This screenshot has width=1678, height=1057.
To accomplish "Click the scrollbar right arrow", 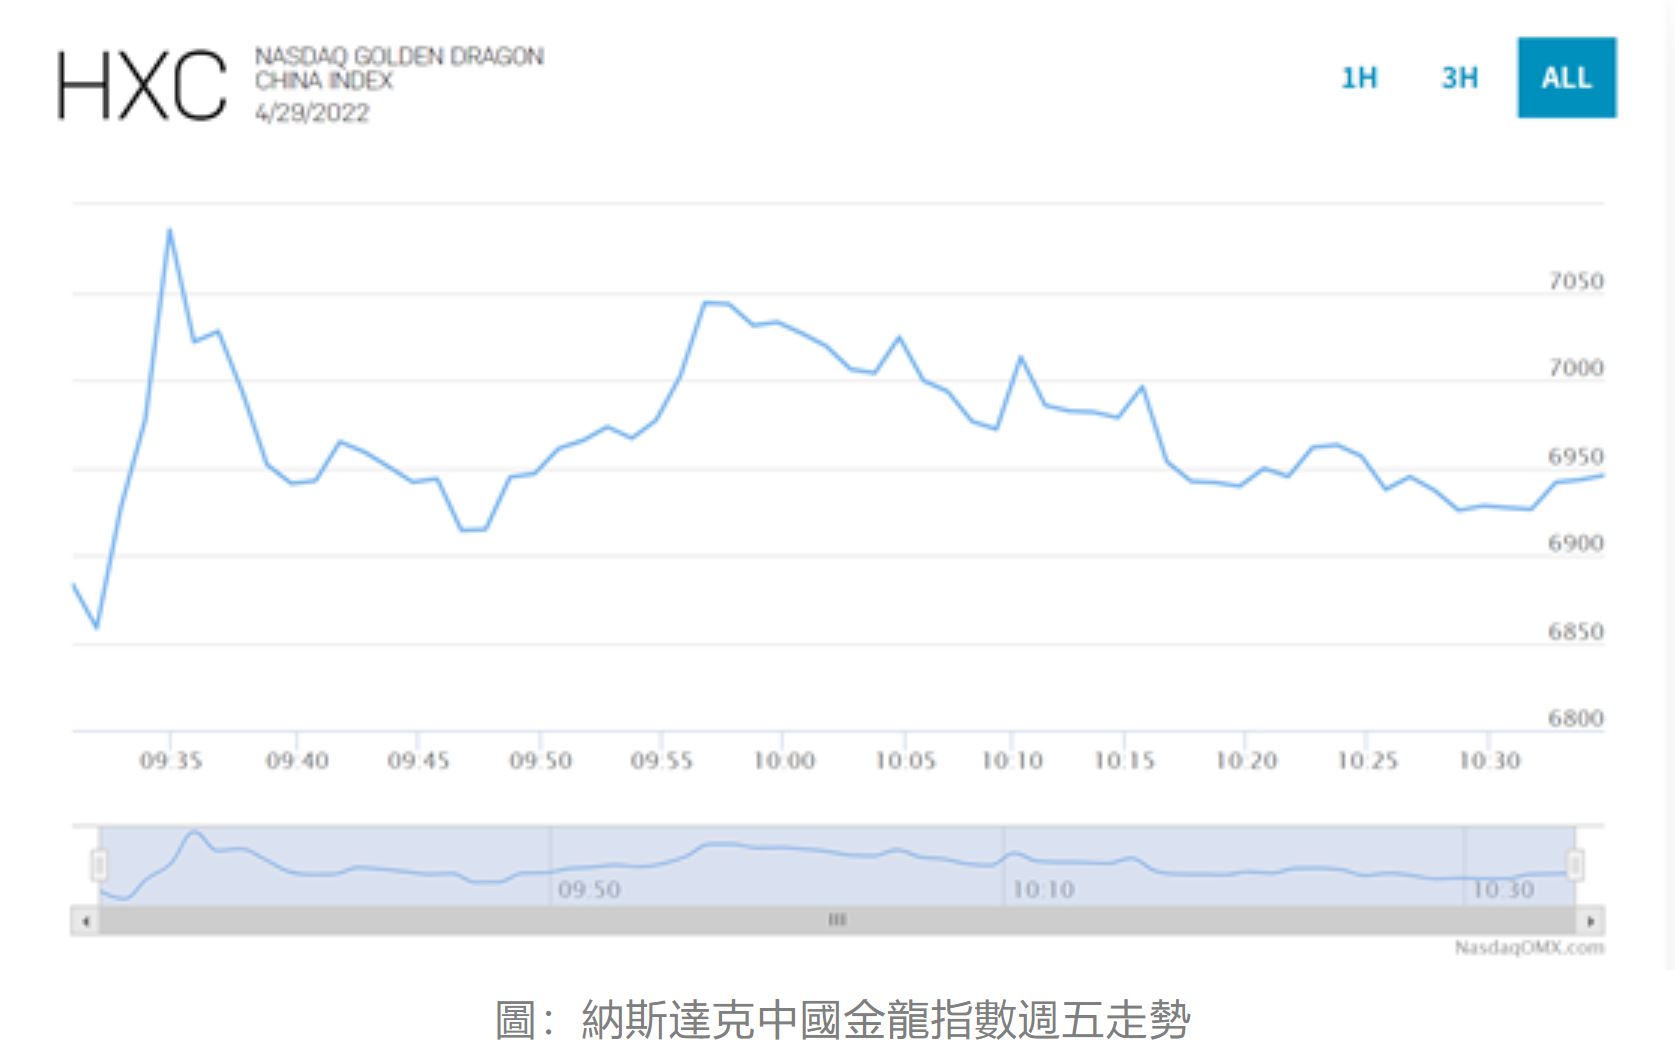I will pyautogui.click(x=1590, y=920).
